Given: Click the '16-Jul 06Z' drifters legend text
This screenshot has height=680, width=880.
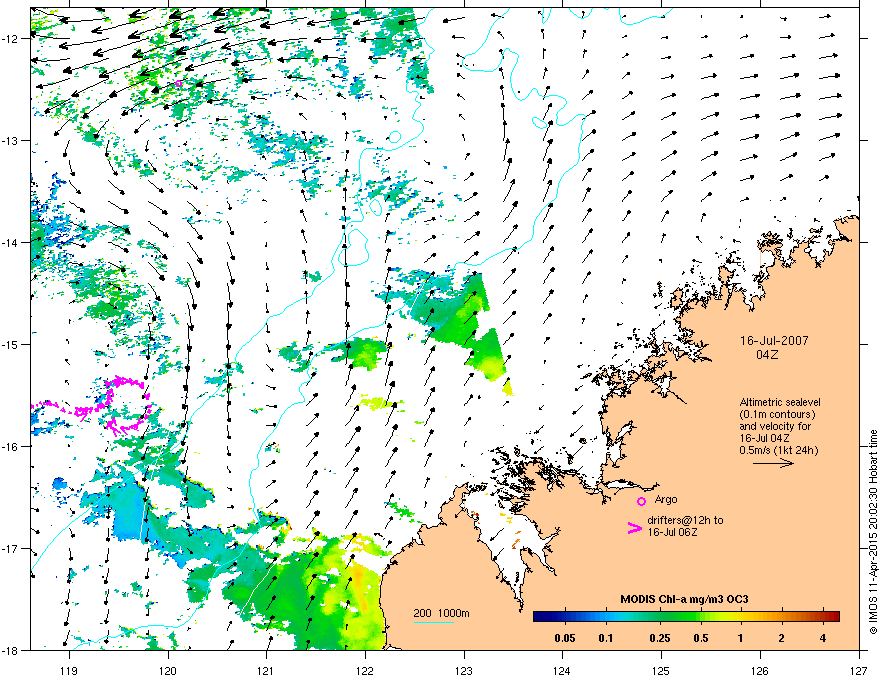Looking at the screenshot, I should pyautogui.click(x=672, y=532).
